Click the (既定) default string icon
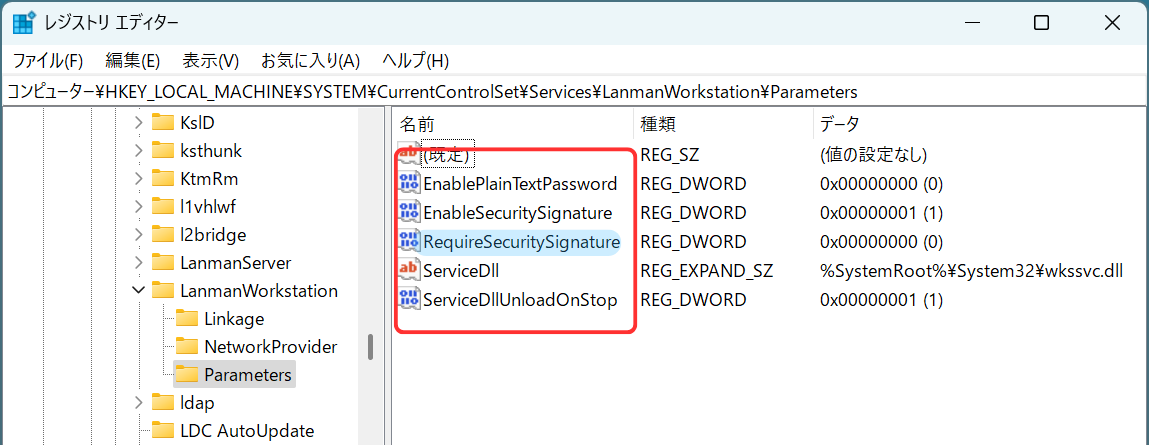The height and width of the screenshot is (445, 1149). (409, 155)
